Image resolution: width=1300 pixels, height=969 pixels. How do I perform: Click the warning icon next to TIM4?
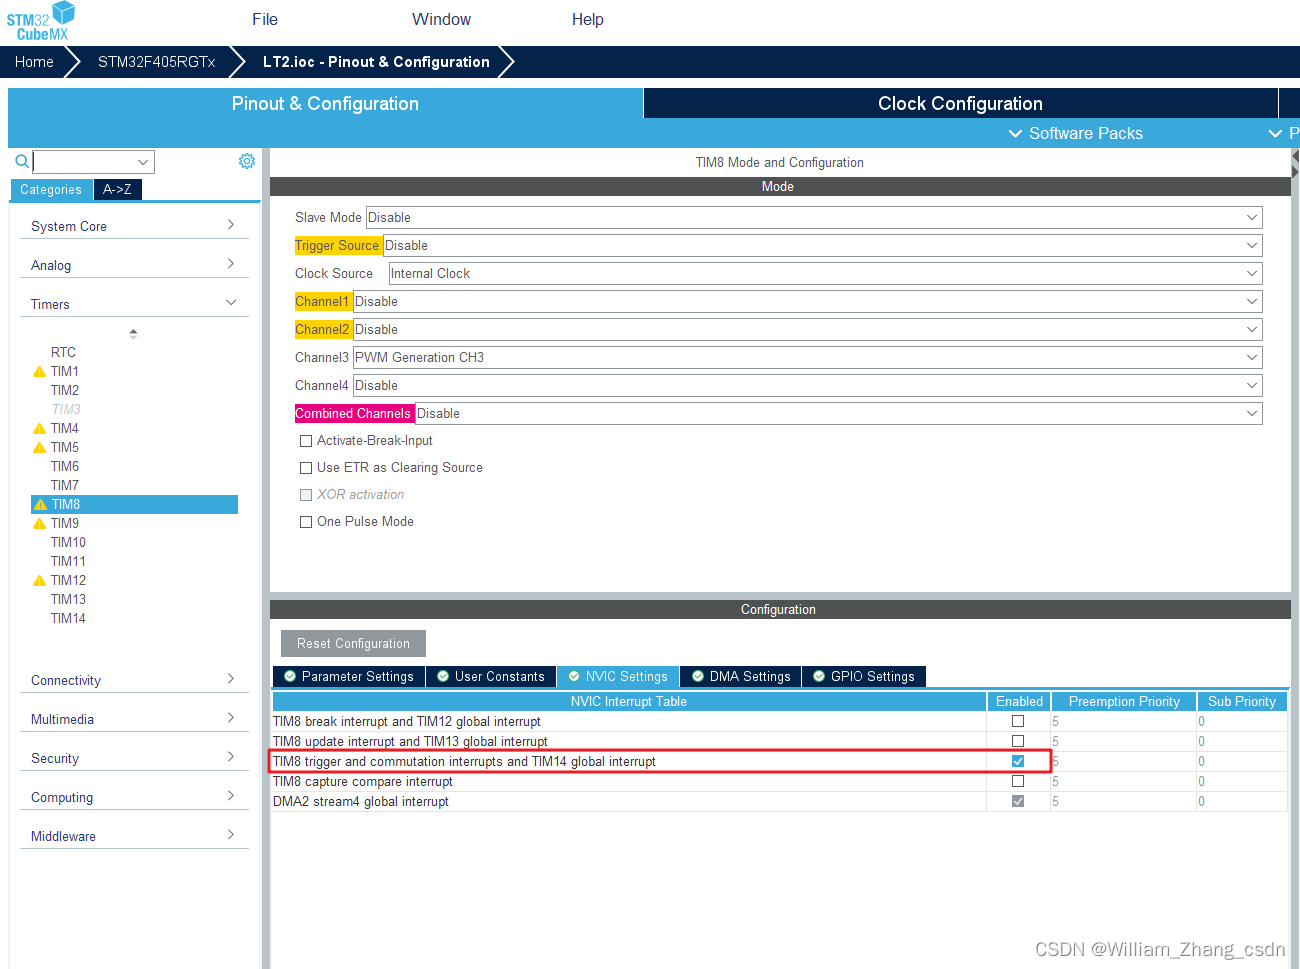(x=40, y=429)
